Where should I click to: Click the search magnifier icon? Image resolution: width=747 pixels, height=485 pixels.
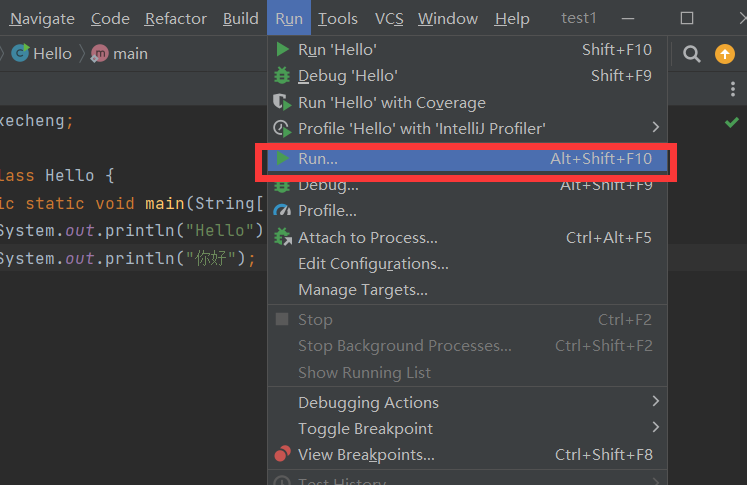pos(691,54)
